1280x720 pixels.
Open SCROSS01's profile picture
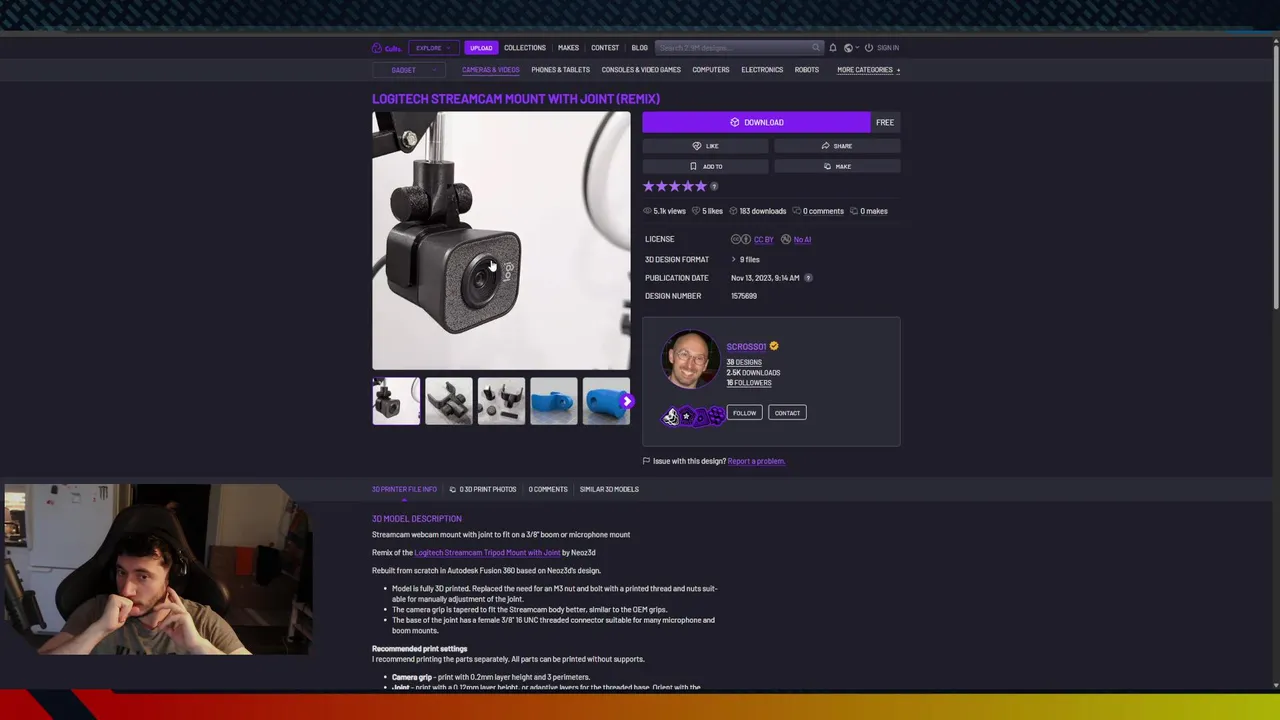[x=690, y=360]
